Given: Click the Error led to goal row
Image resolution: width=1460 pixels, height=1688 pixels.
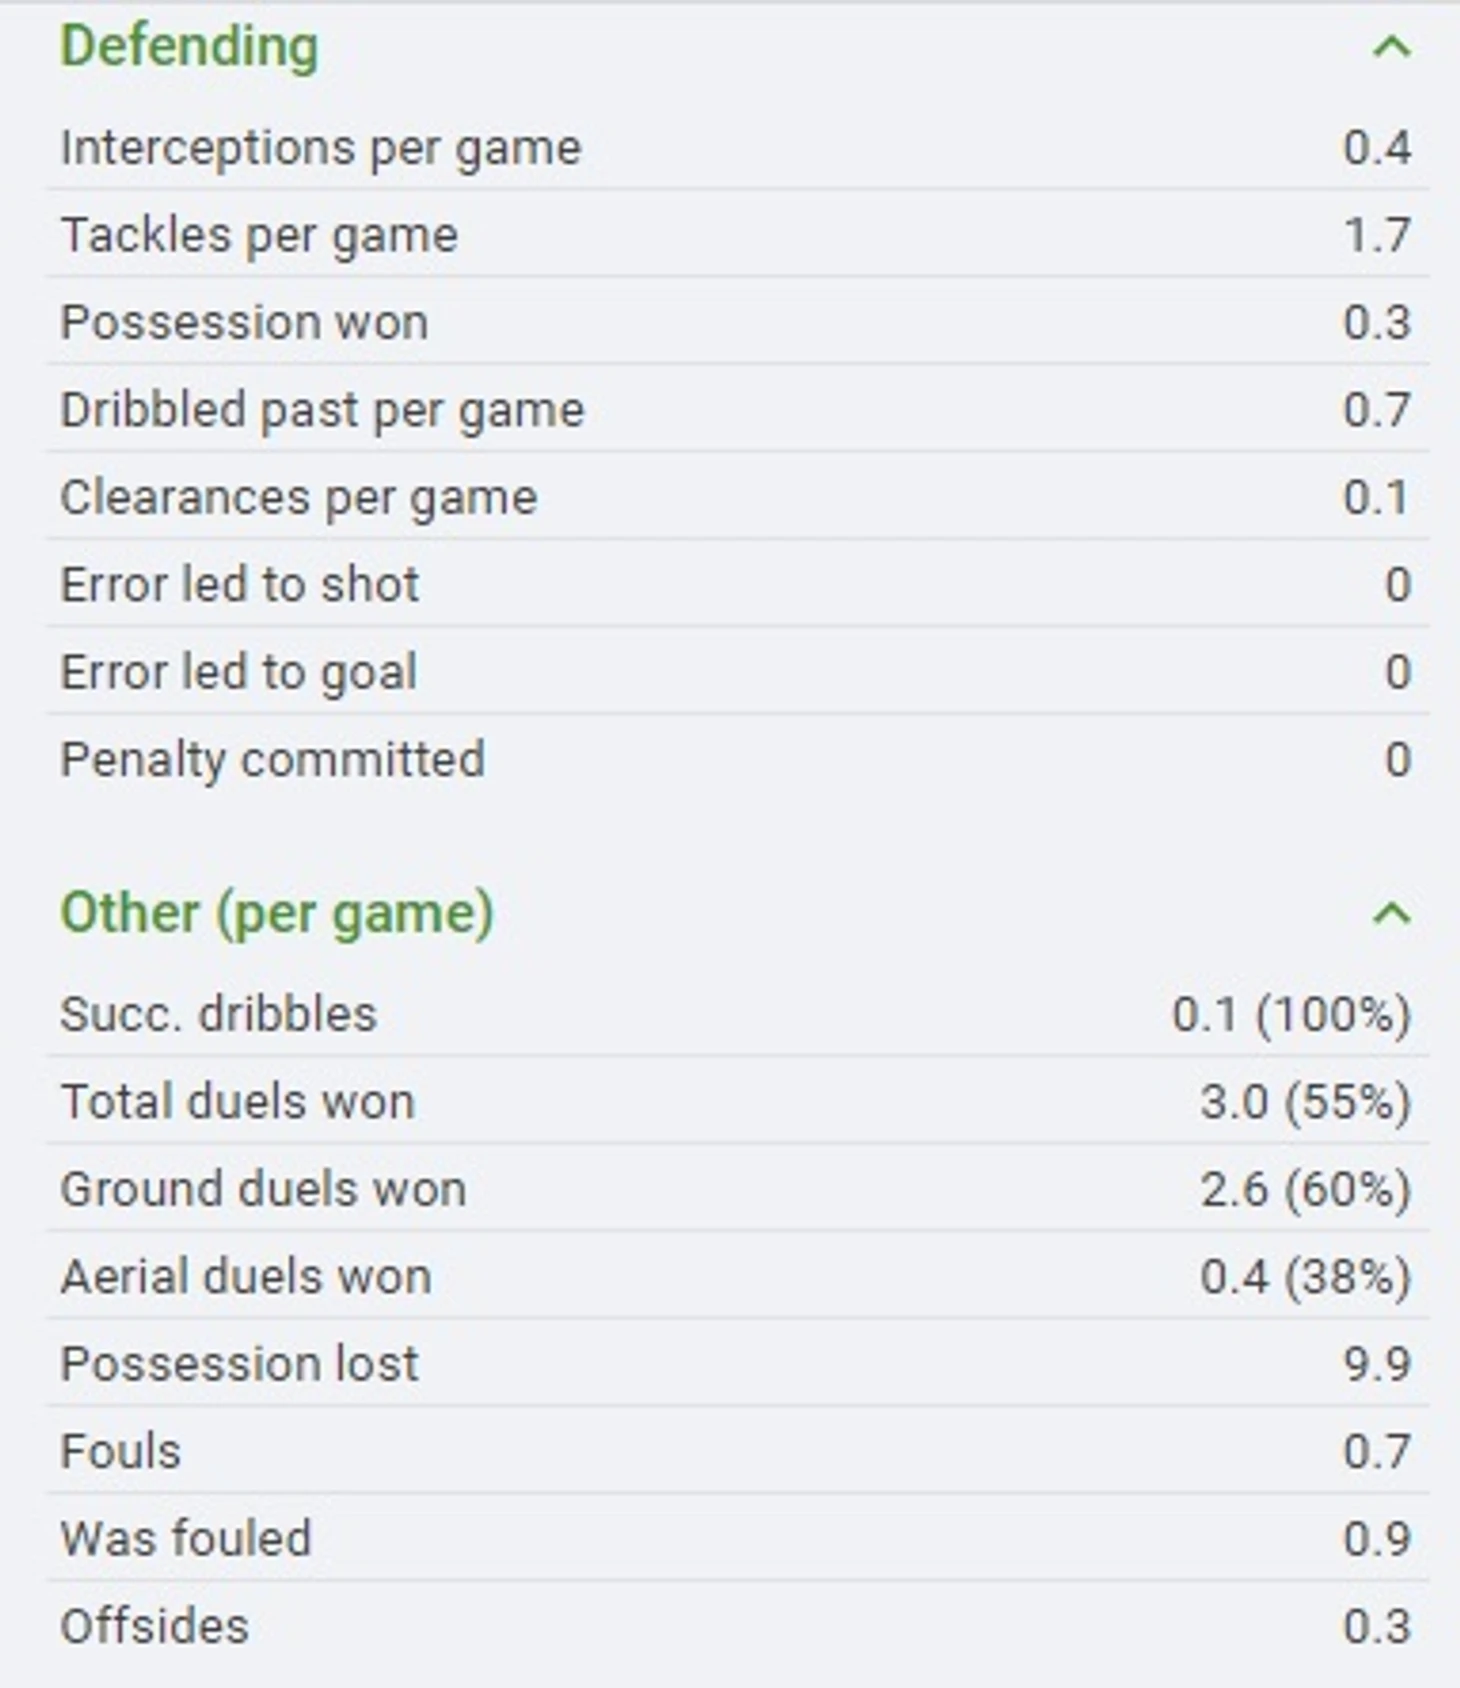Looking at the screenshot, I should pyautogui.click(x=737, y=672).
